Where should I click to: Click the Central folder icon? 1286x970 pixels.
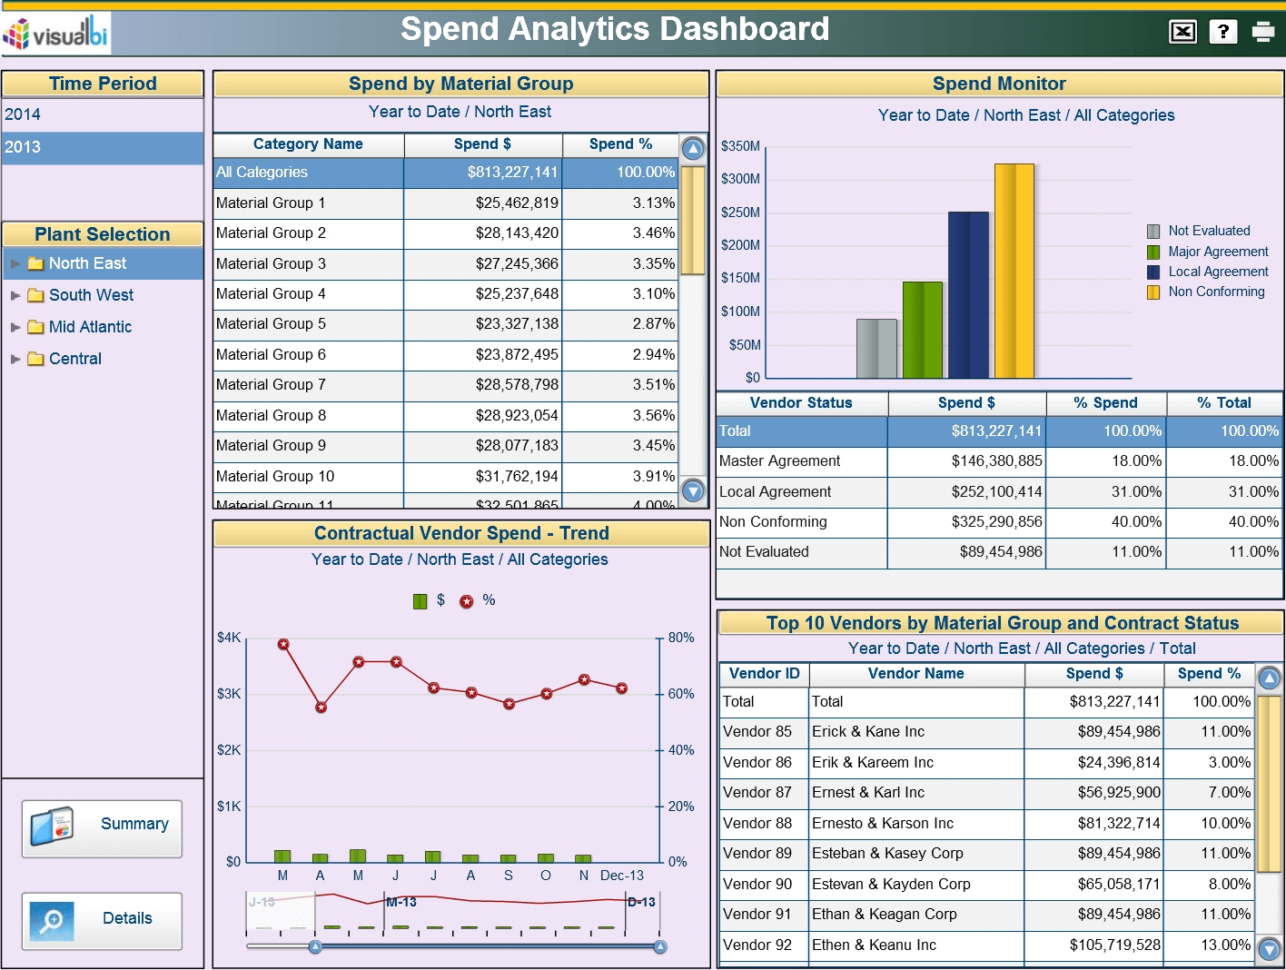[35, 358]
